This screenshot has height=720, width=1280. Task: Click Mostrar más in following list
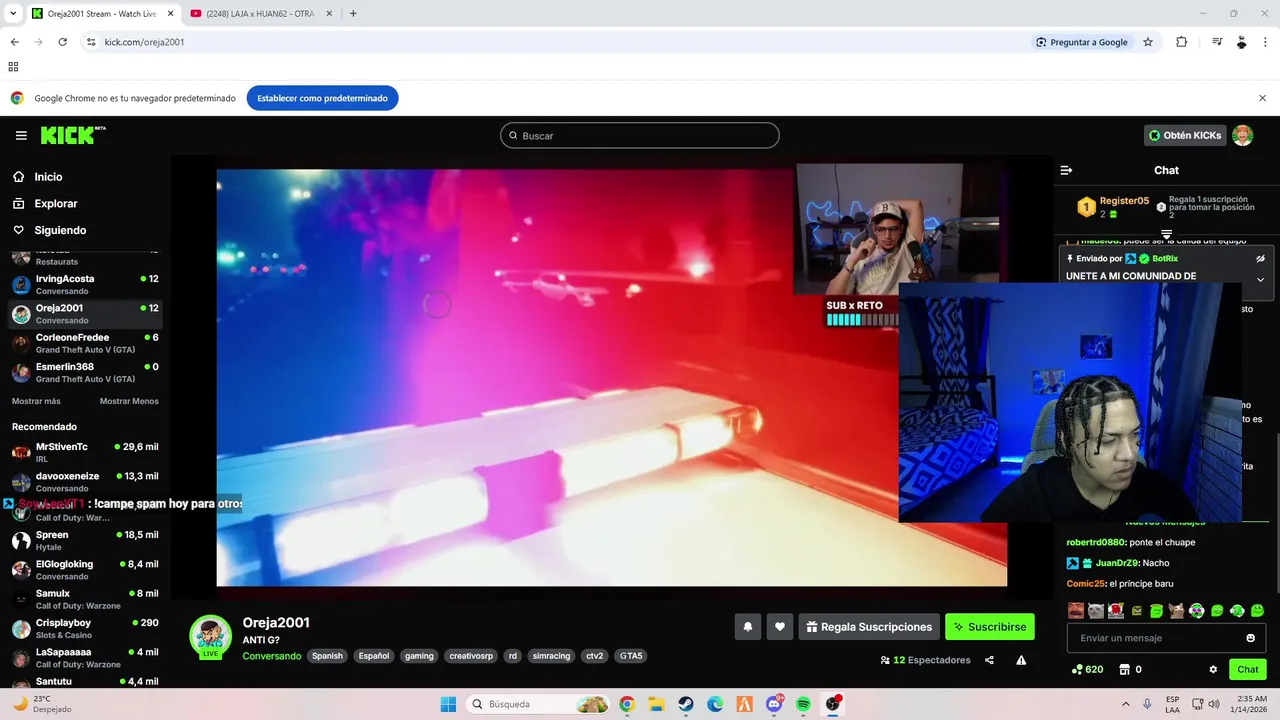pyautogui.click(x=36, y=401)
